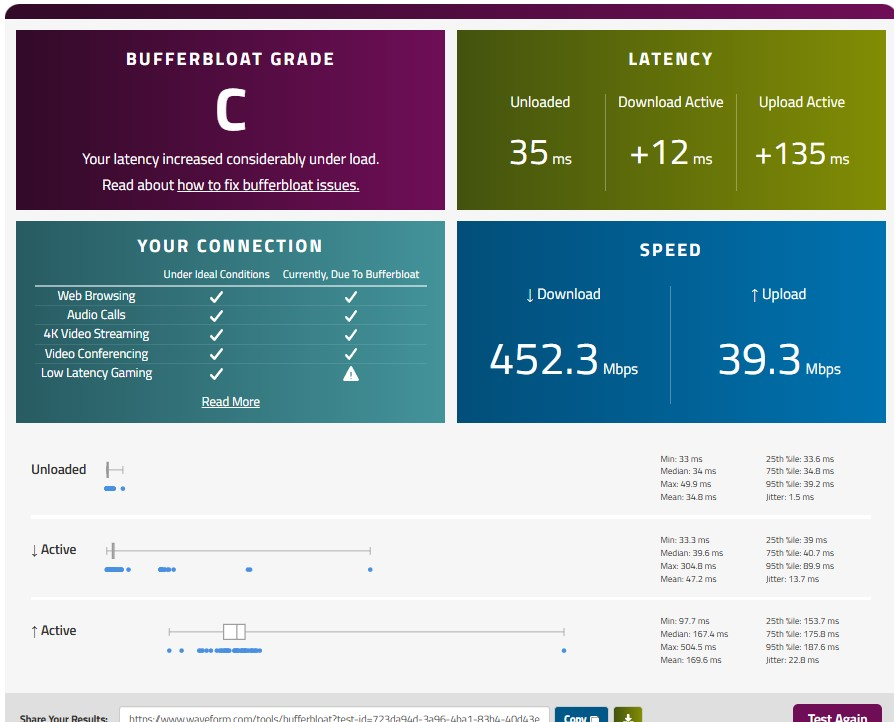Click '95th %ile: 89.9 ms' stat
Image resolution: width=894 pixels, height=722 pixels.
800,566
